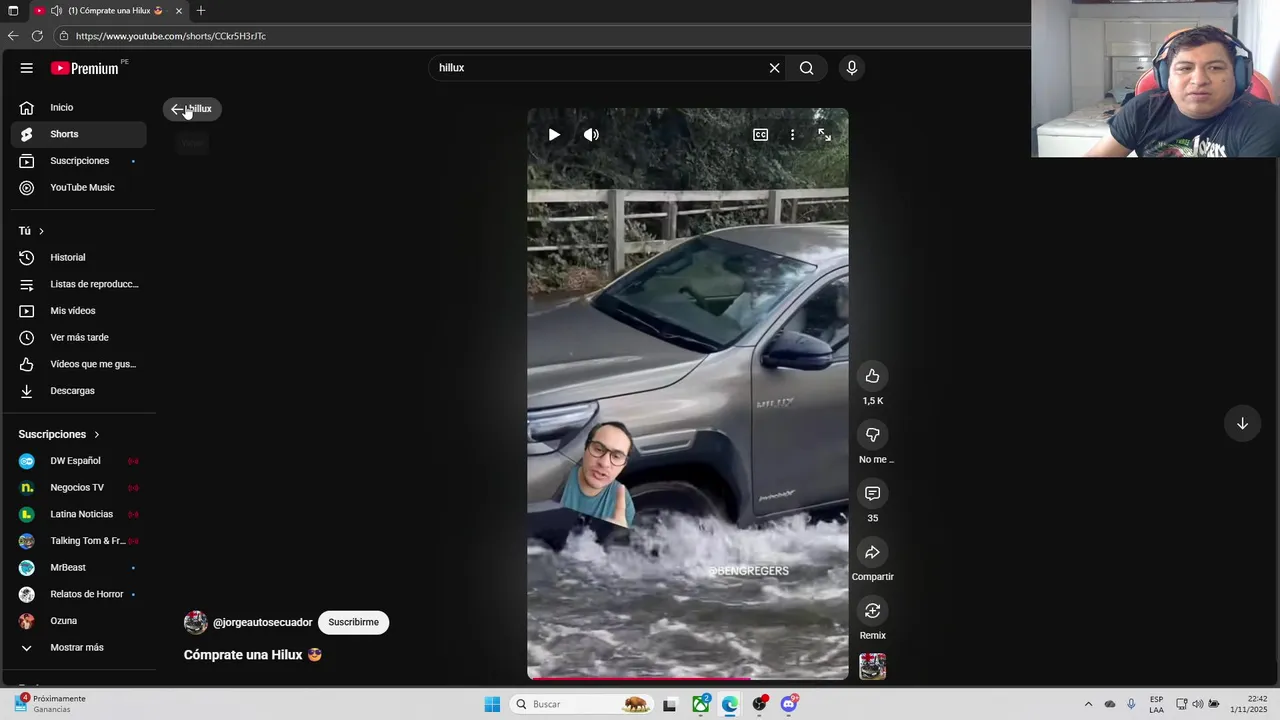The width and height of the screenshot is (1280, 720).
Task: Open Talking Tom & Friends subscription
Action: (78, 541)
